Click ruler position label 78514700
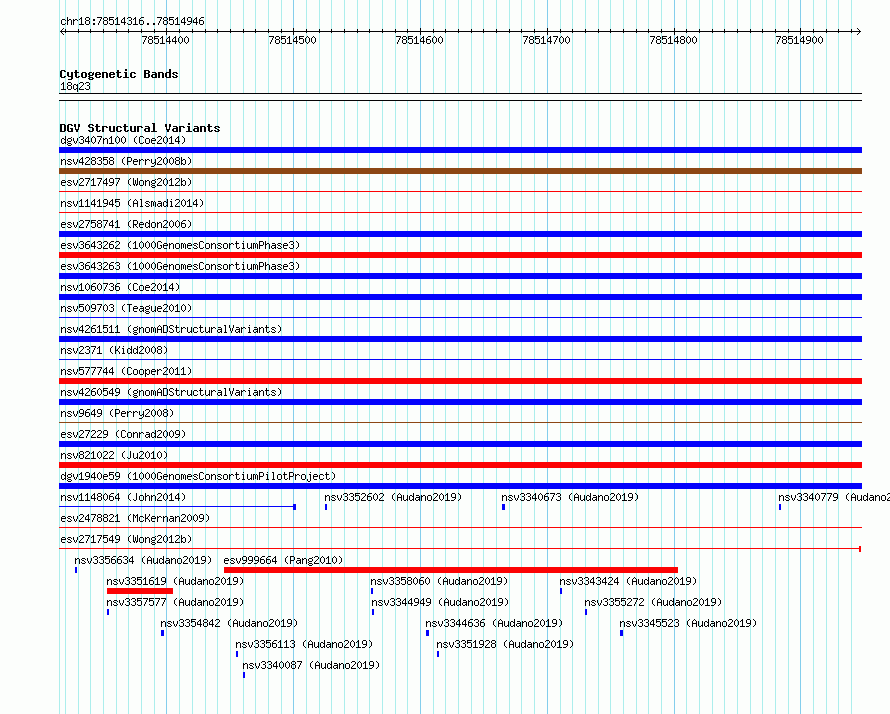The width and height of the screenshot is (890, 714). (x=547, y=40)
